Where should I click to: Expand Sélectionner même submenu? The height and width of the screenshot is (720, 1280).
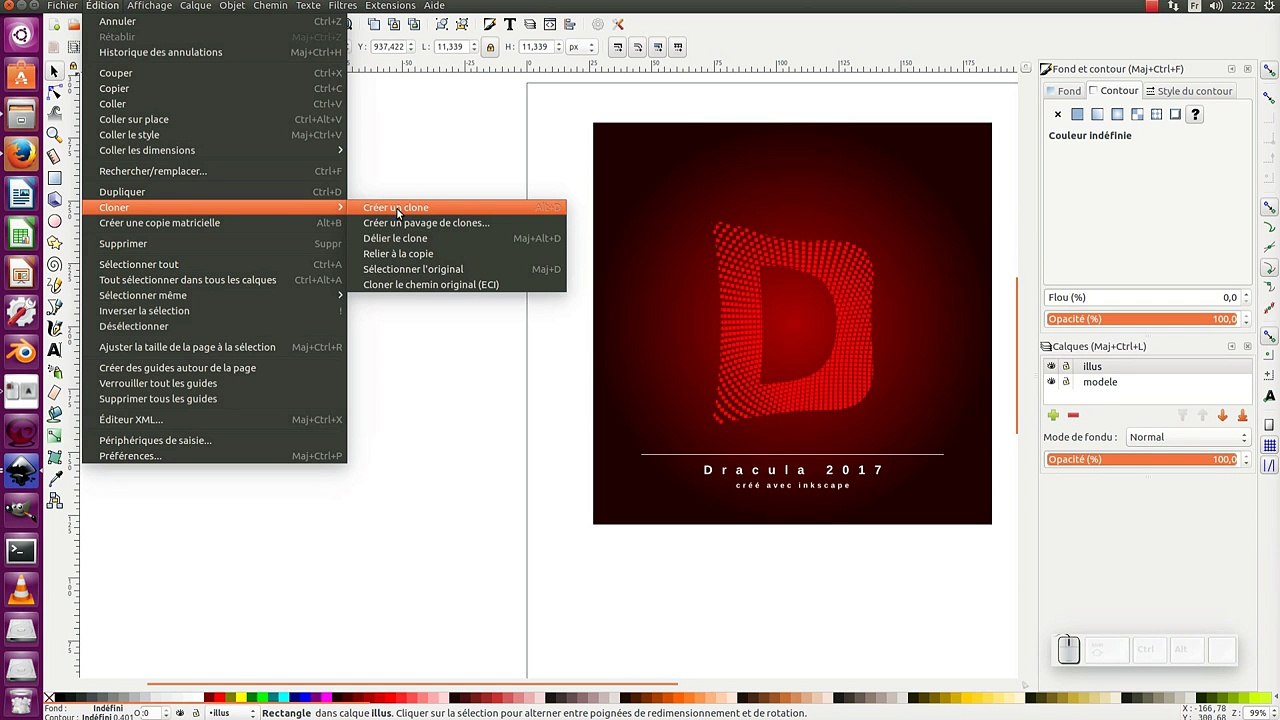tap(215, 295)
